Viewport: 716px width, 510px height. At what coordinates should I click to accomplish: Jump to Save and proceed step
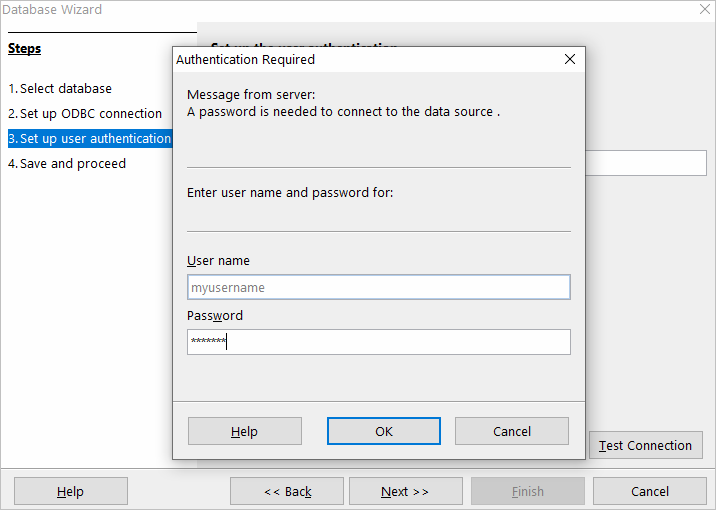click(67, 163)
